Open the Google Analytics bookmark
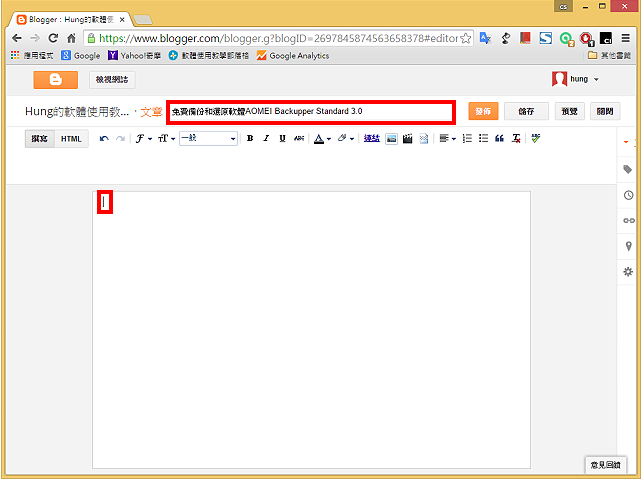644x481 pixels. (293, 55)
